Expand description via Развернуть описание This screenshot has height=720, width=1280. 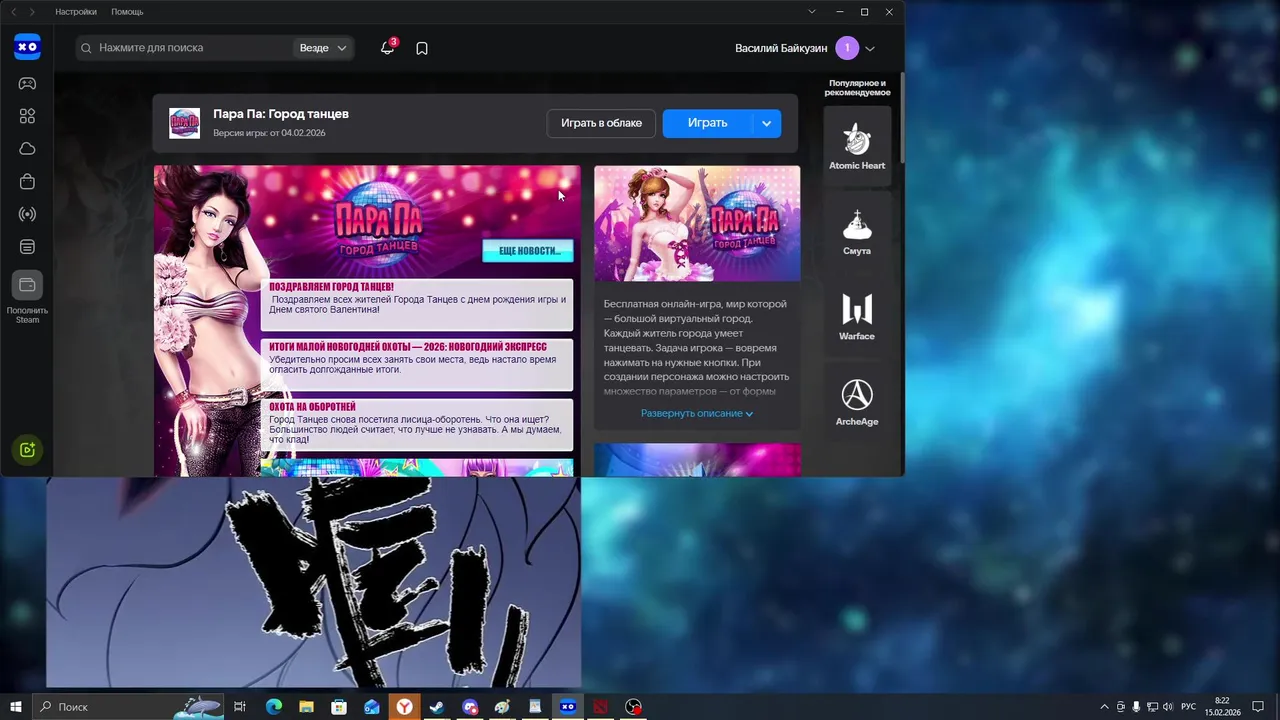click(697, 413)
